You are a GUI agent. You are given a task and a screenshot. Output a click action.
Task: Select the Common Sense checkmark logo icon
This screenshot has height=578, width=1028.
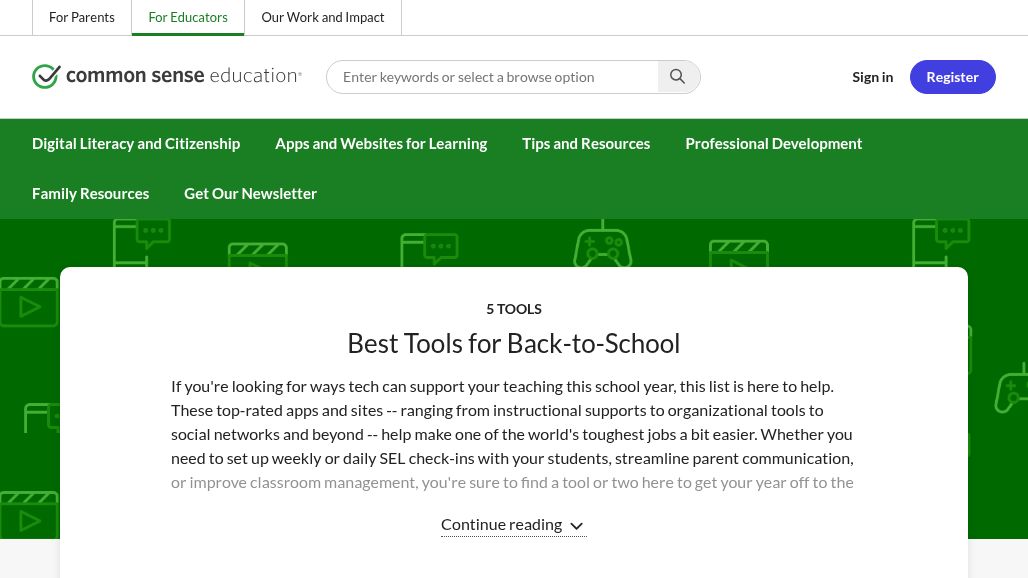[47, 76]
